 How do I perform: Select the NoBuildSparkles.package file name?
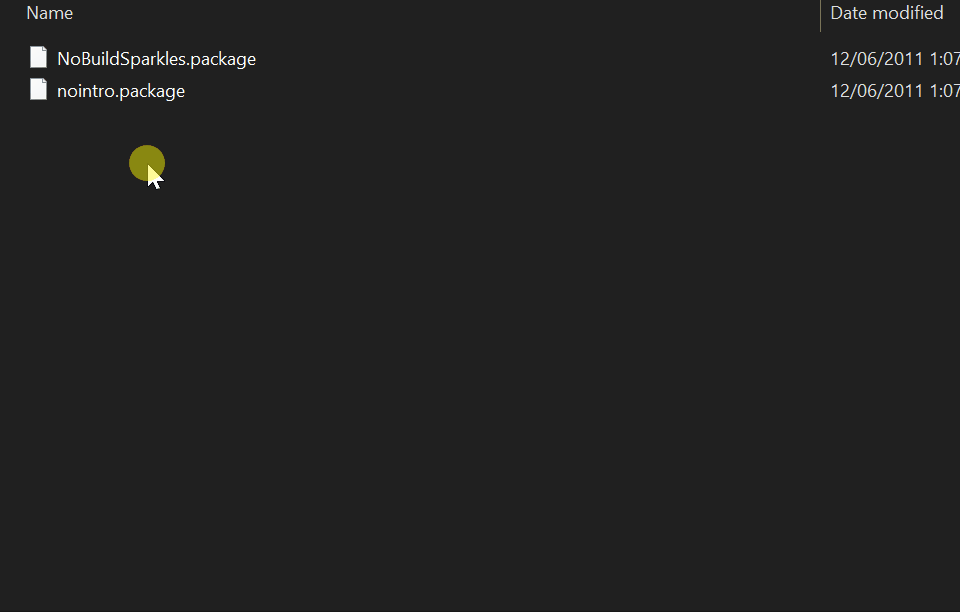[156, 59]
